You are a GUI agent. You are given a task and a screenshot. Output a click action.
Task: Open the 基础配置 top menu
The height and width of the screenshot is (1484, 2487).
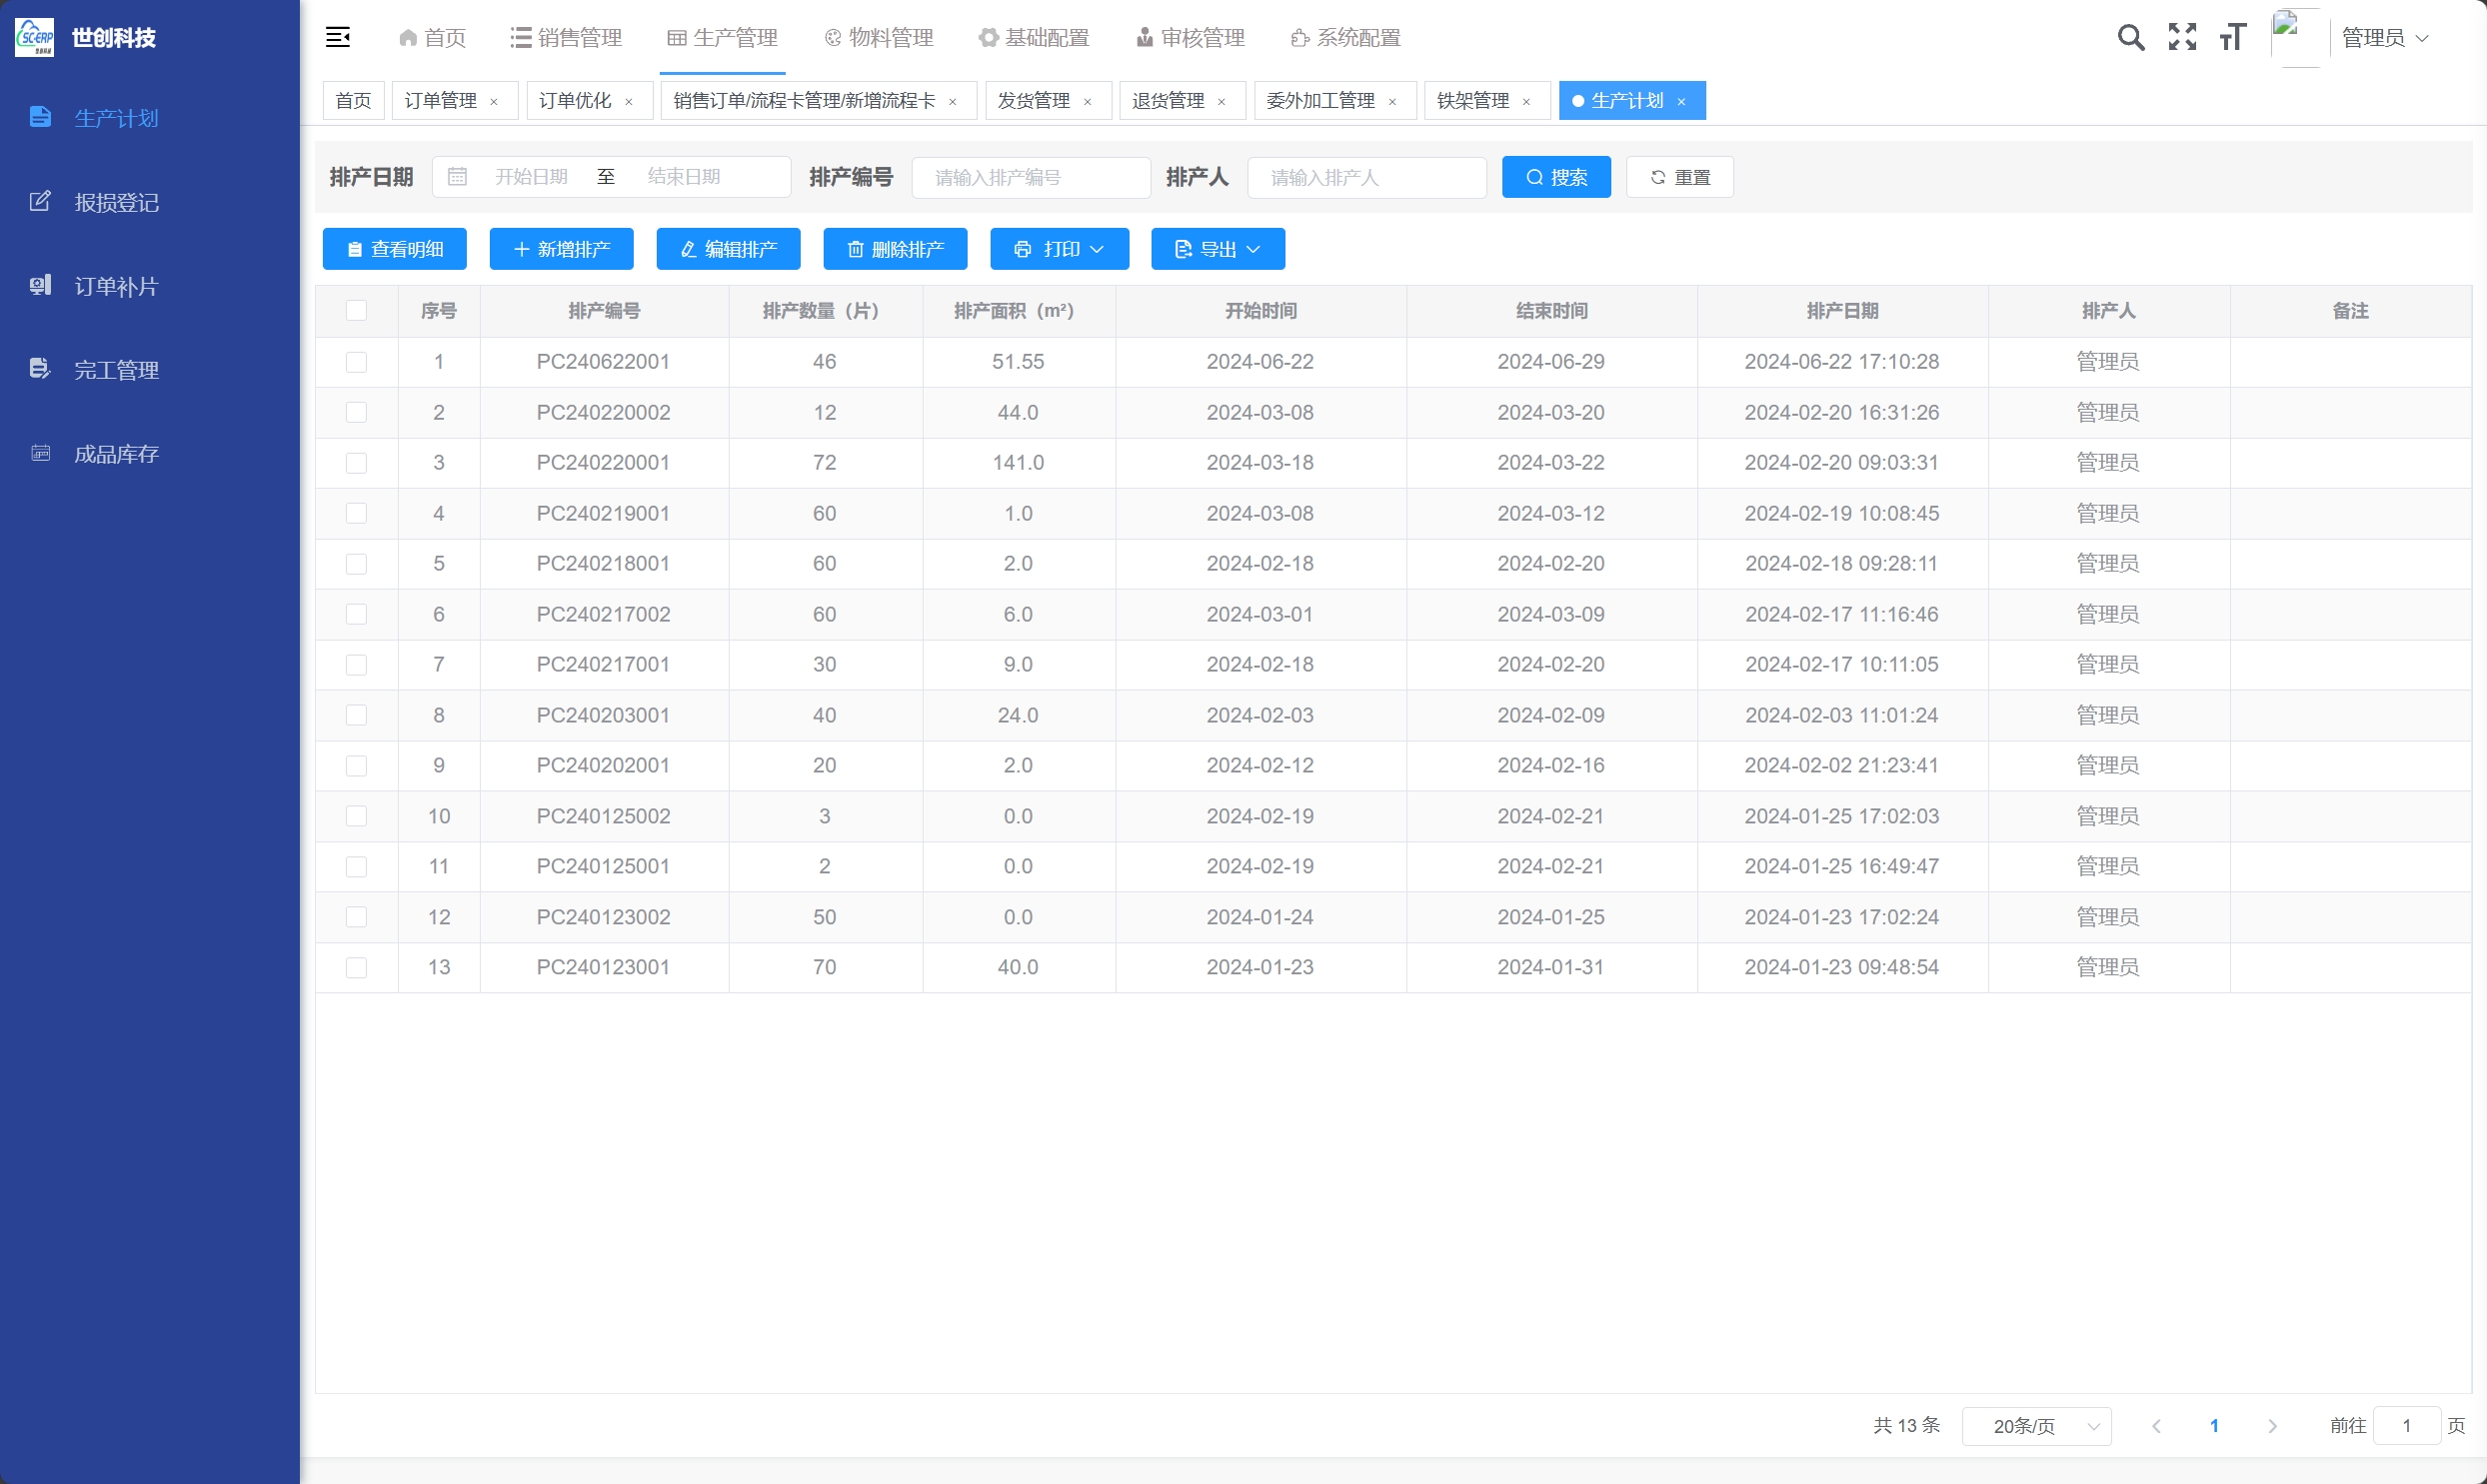(1034, 37)
